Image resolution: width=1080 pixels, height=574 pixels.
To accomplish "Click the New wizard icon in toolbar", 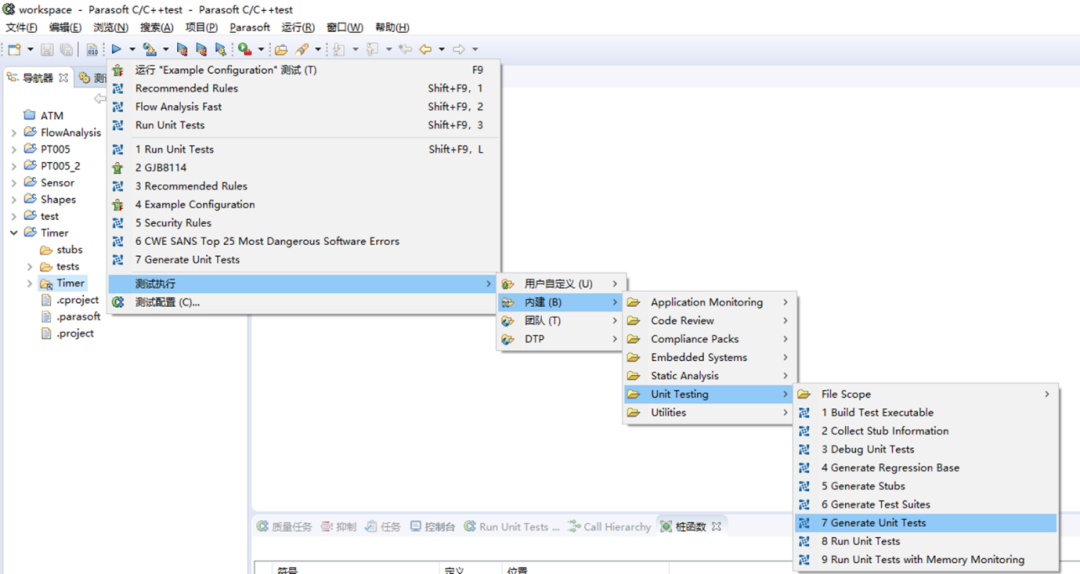I will (14, 49).
